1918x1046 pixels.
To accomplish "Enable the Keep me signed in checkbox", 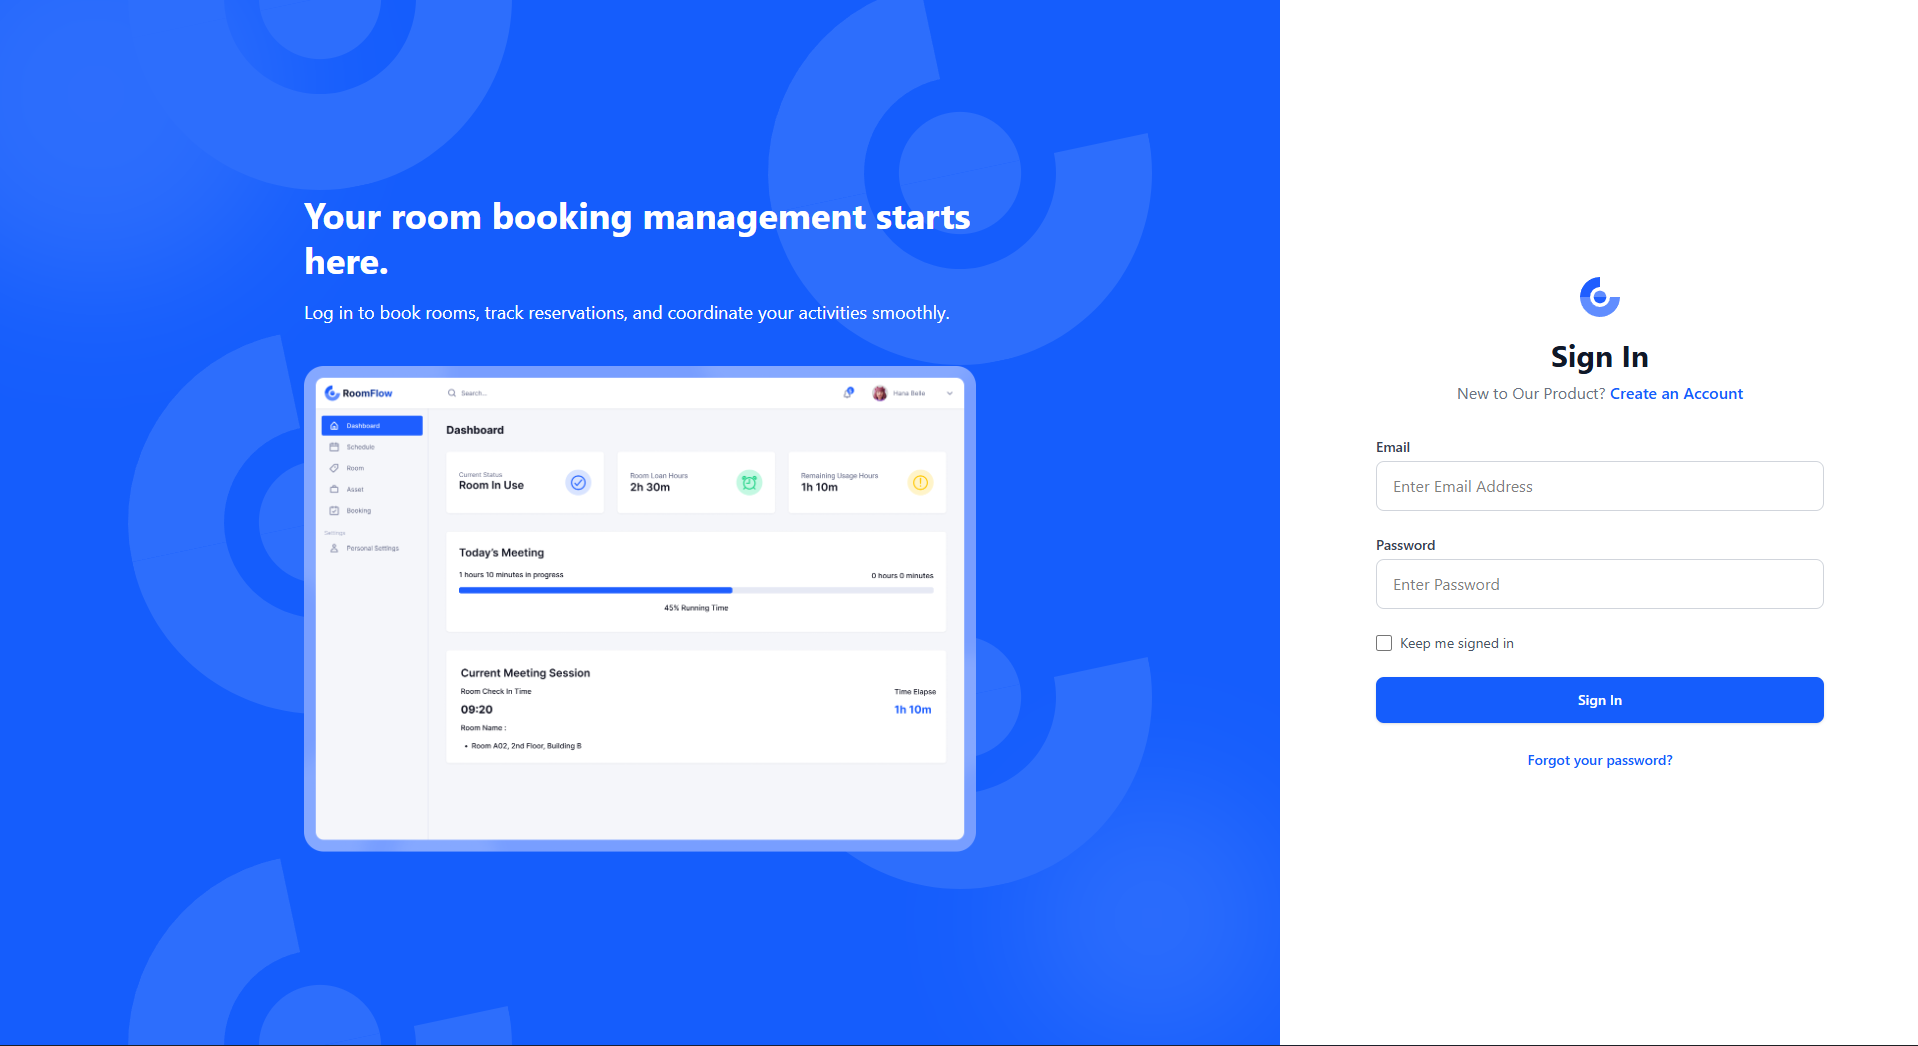I will tap(1384, 643).
